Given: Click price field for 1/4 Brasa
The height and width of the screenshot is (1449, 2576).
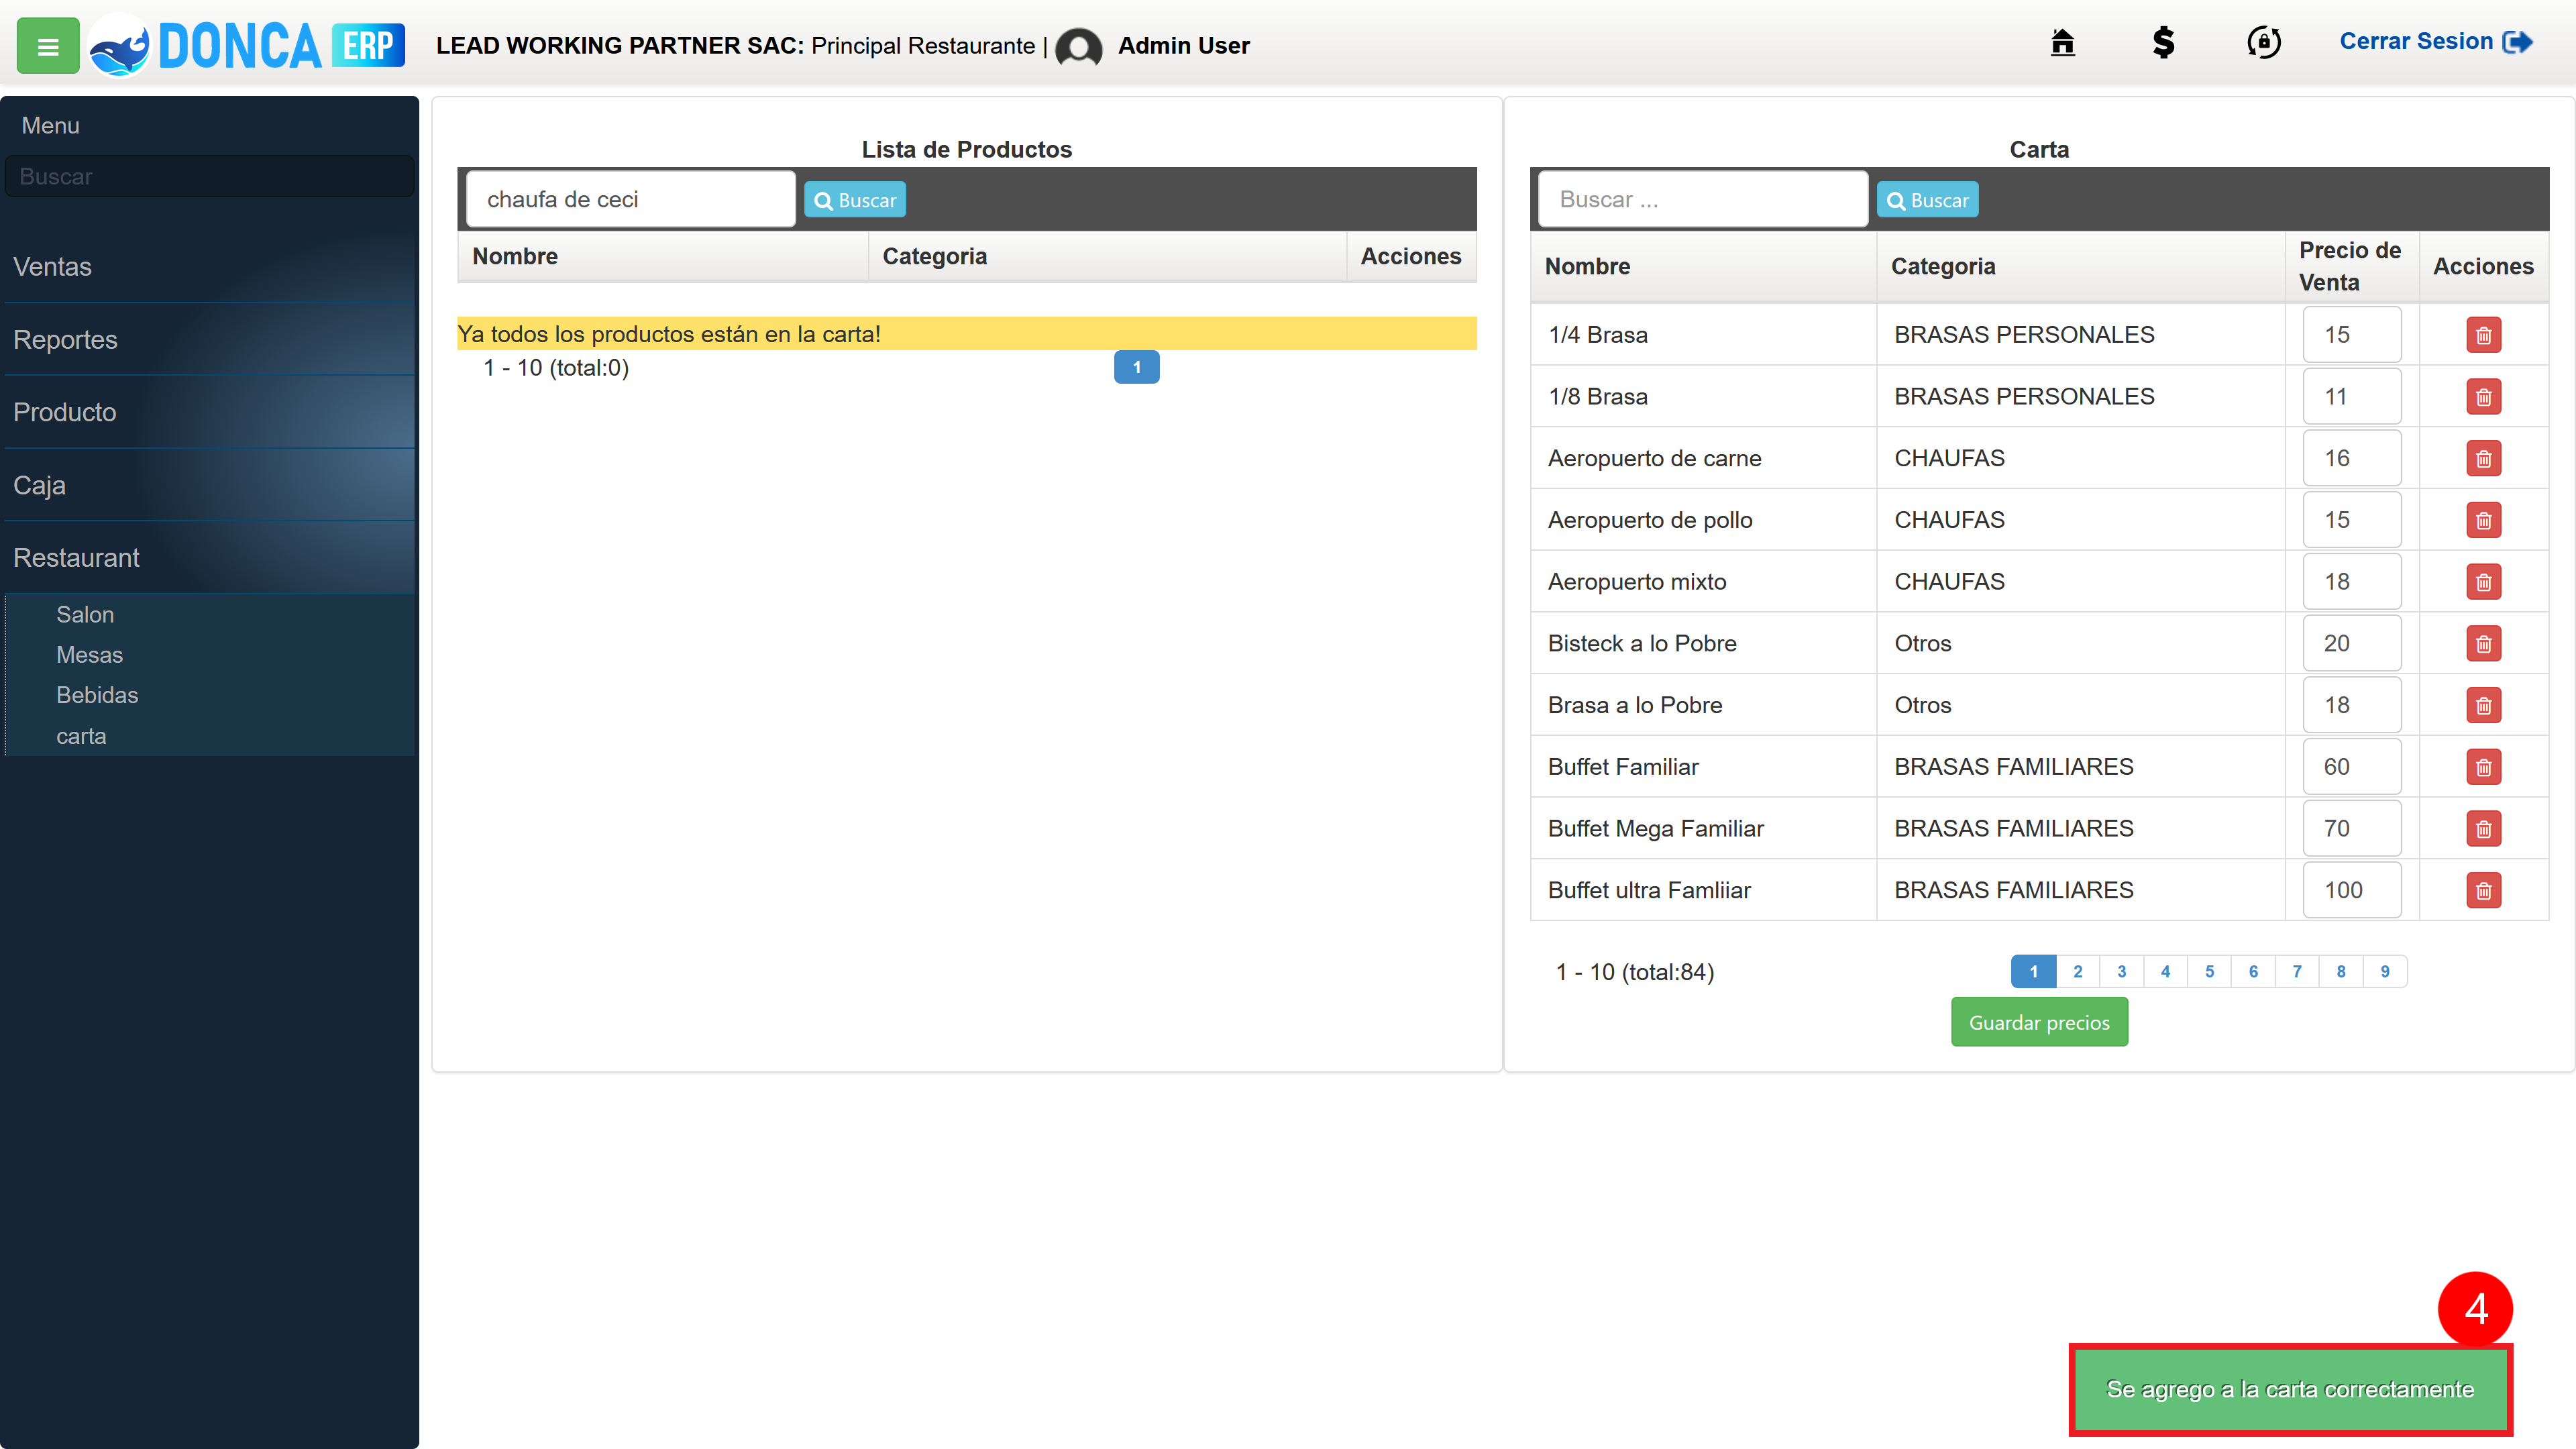Looking at the screenshot, I should pos(2352,335).
